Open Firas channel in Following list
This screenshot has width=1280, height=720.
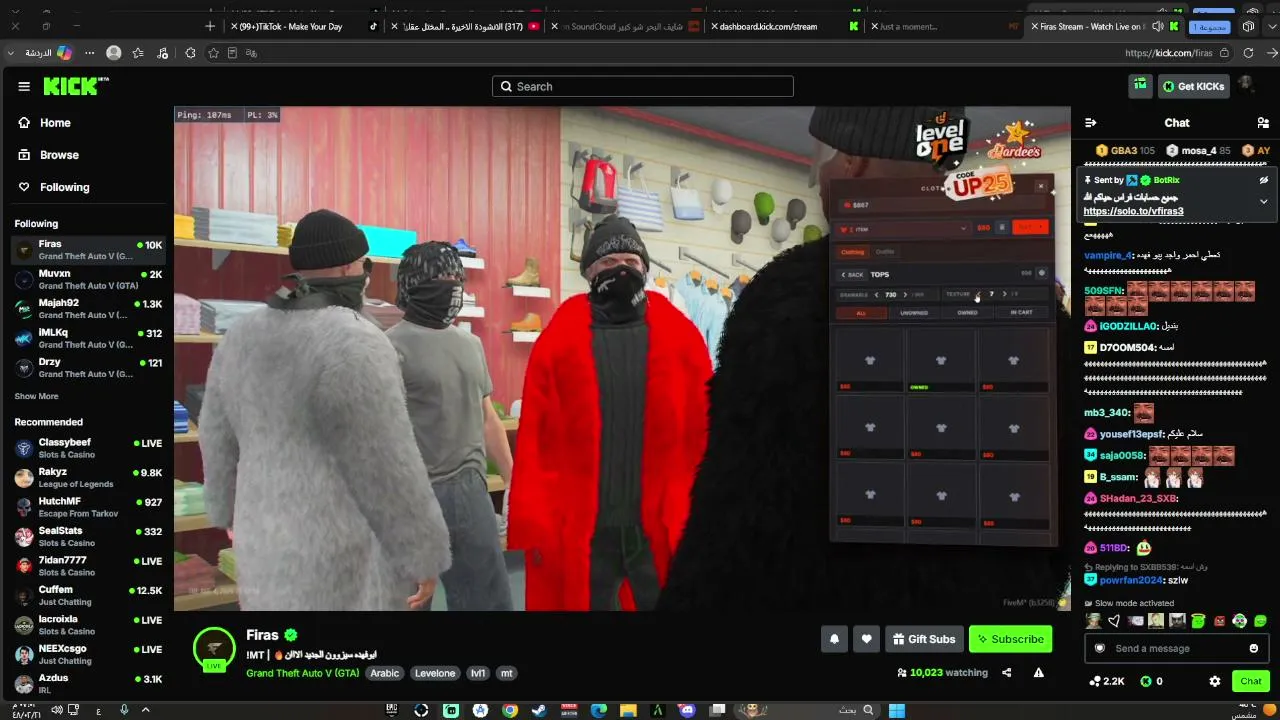(x=88, y=250)
